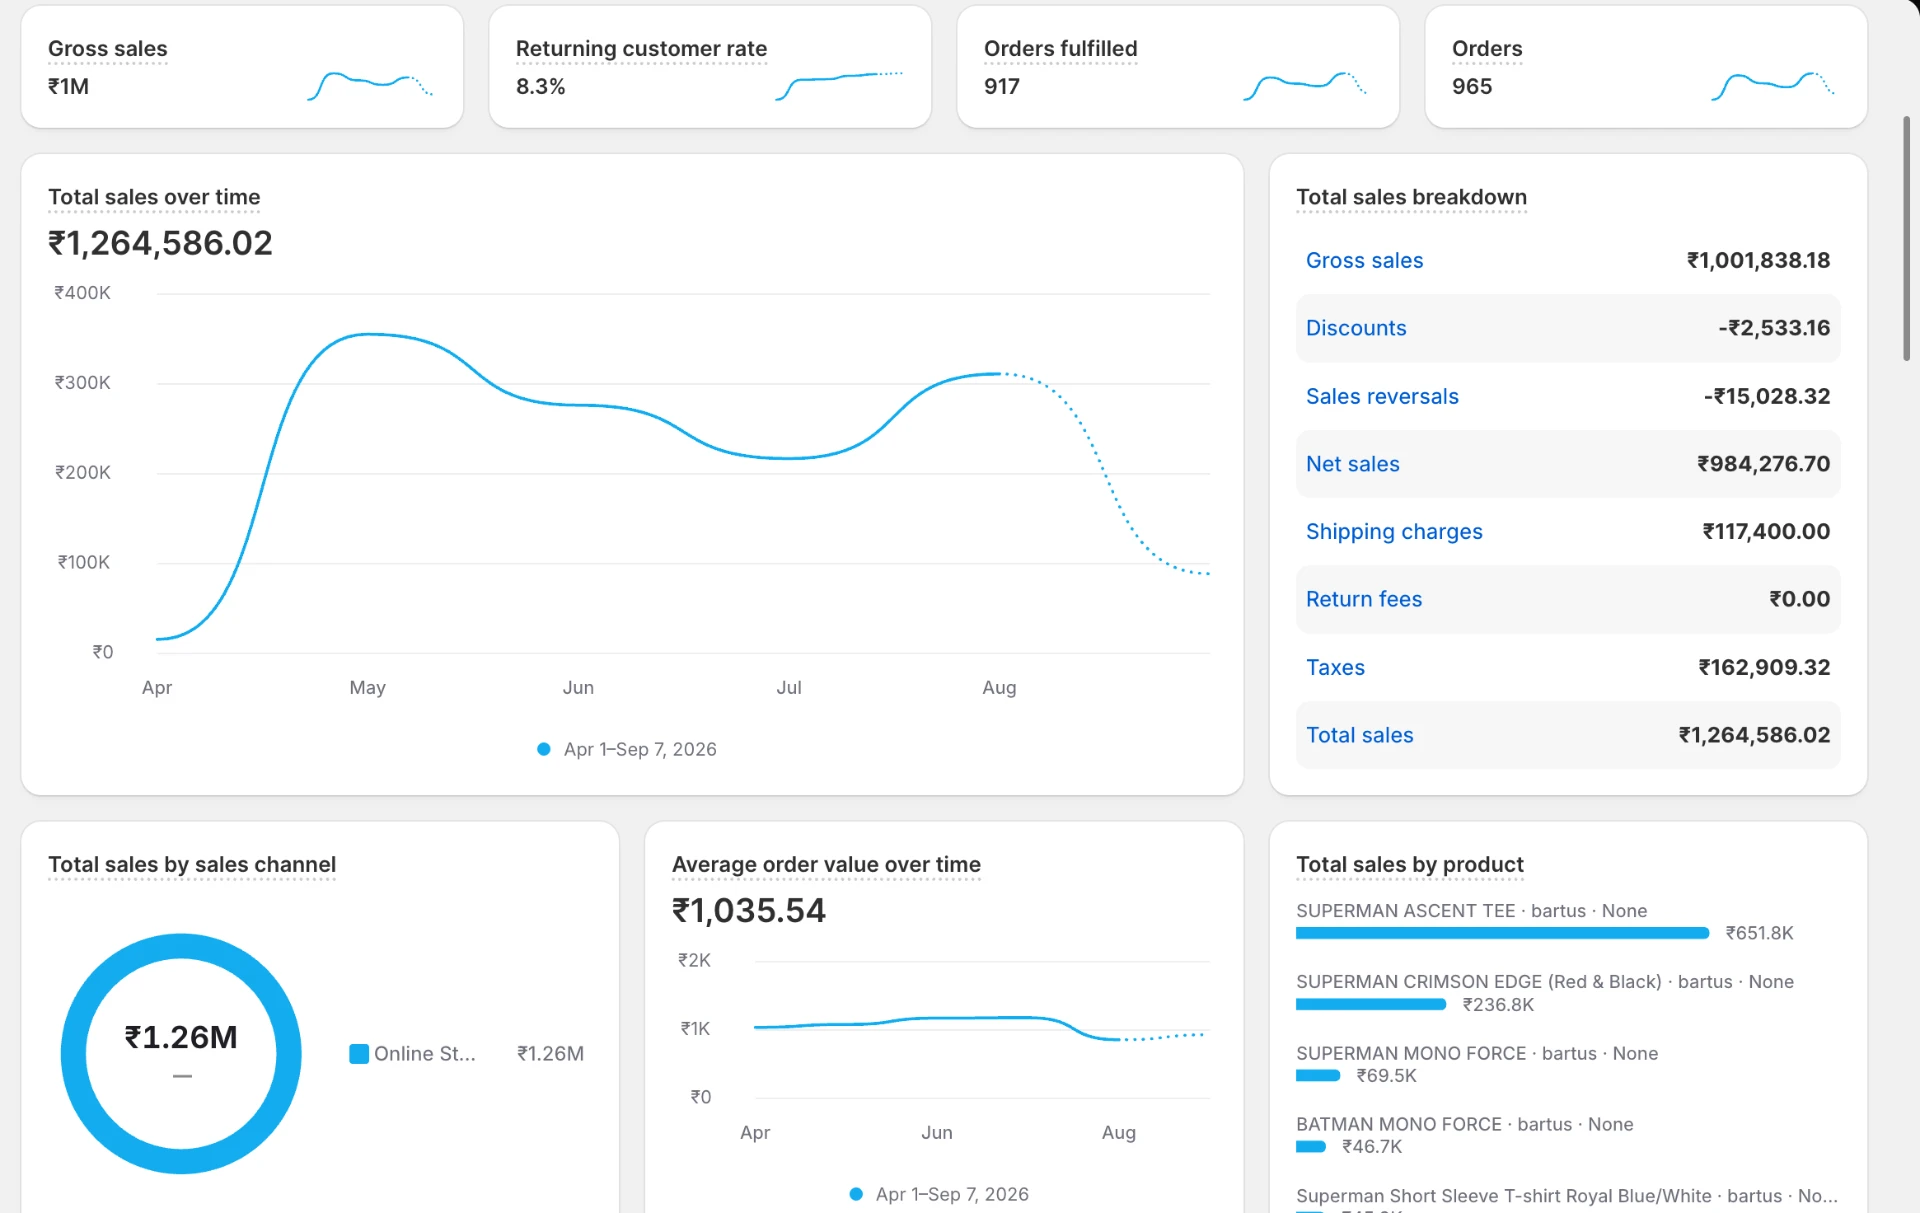This screenshot has height=1213, width=1920.
Task: Open the Return fees link
Action: 1364,599
